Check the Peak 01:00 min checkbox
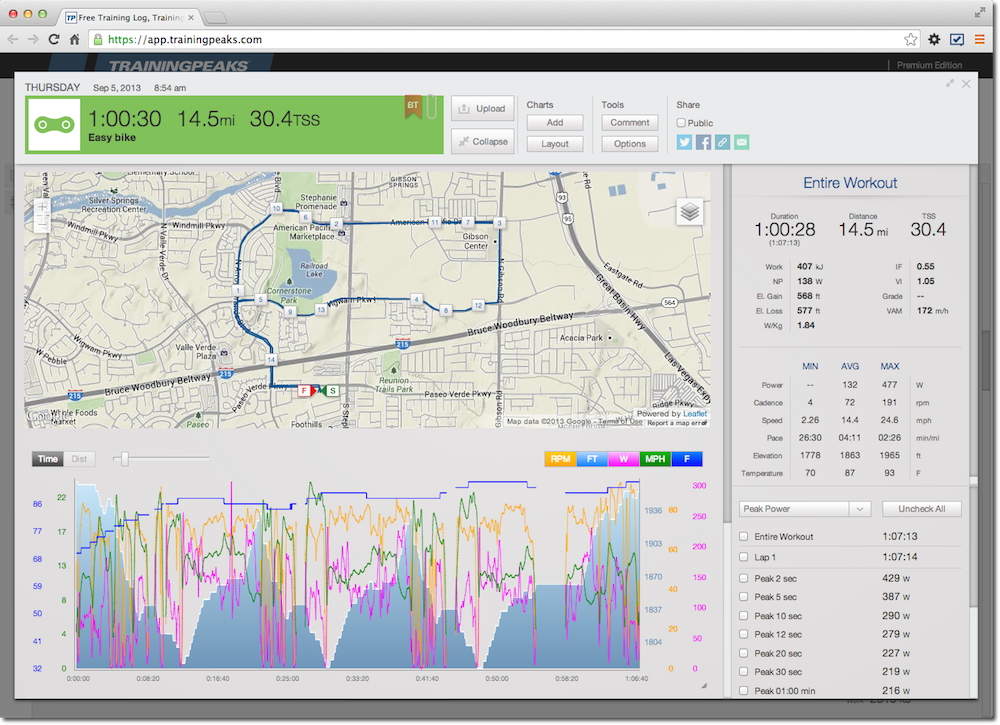1000x725 pixels. tap(744, 690)
